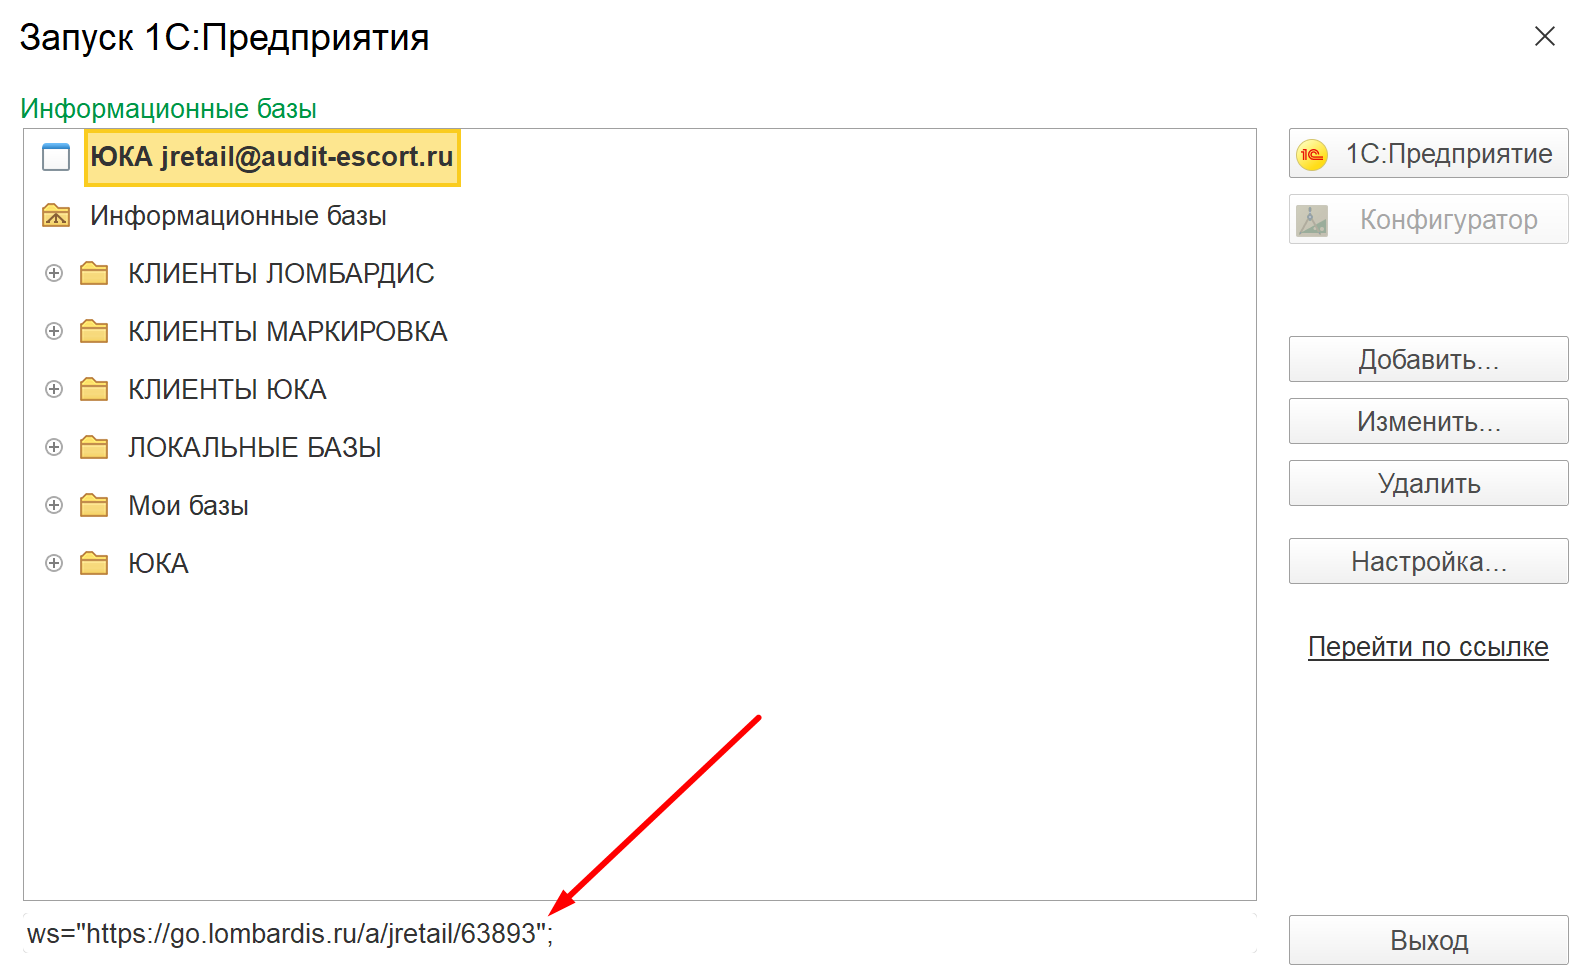Edit selected infobase with Изменить...
This screenshot has height=976, width=1580.
tap(1428, 421)
